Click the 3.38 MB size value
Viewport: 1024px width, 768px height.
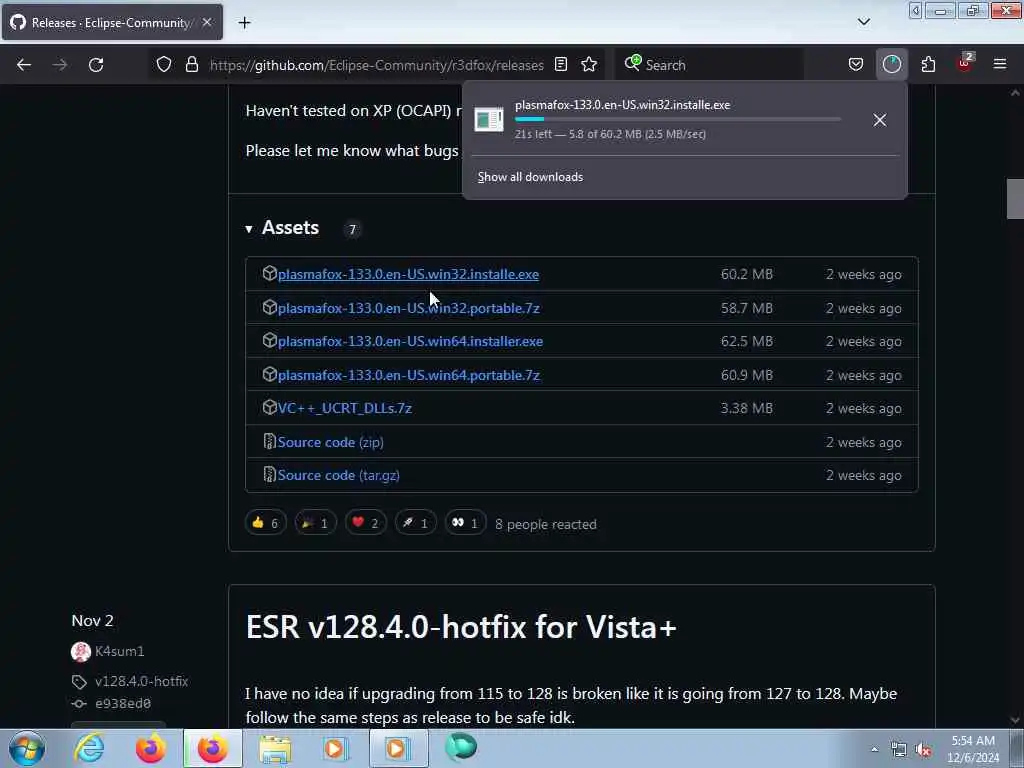point(746,408)
